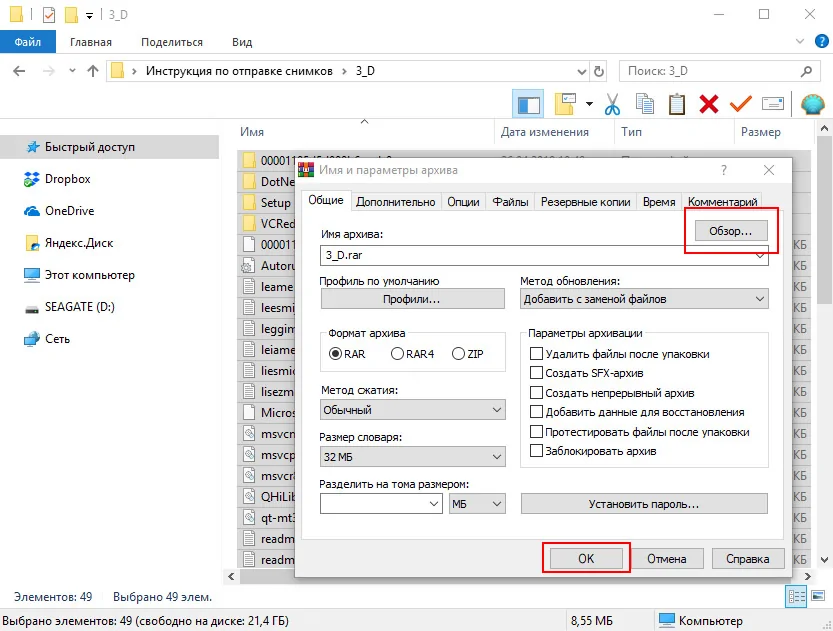833x631 pixels.
Task: Click the scissors Cut icon in toolbar
Action: (613, 104)
